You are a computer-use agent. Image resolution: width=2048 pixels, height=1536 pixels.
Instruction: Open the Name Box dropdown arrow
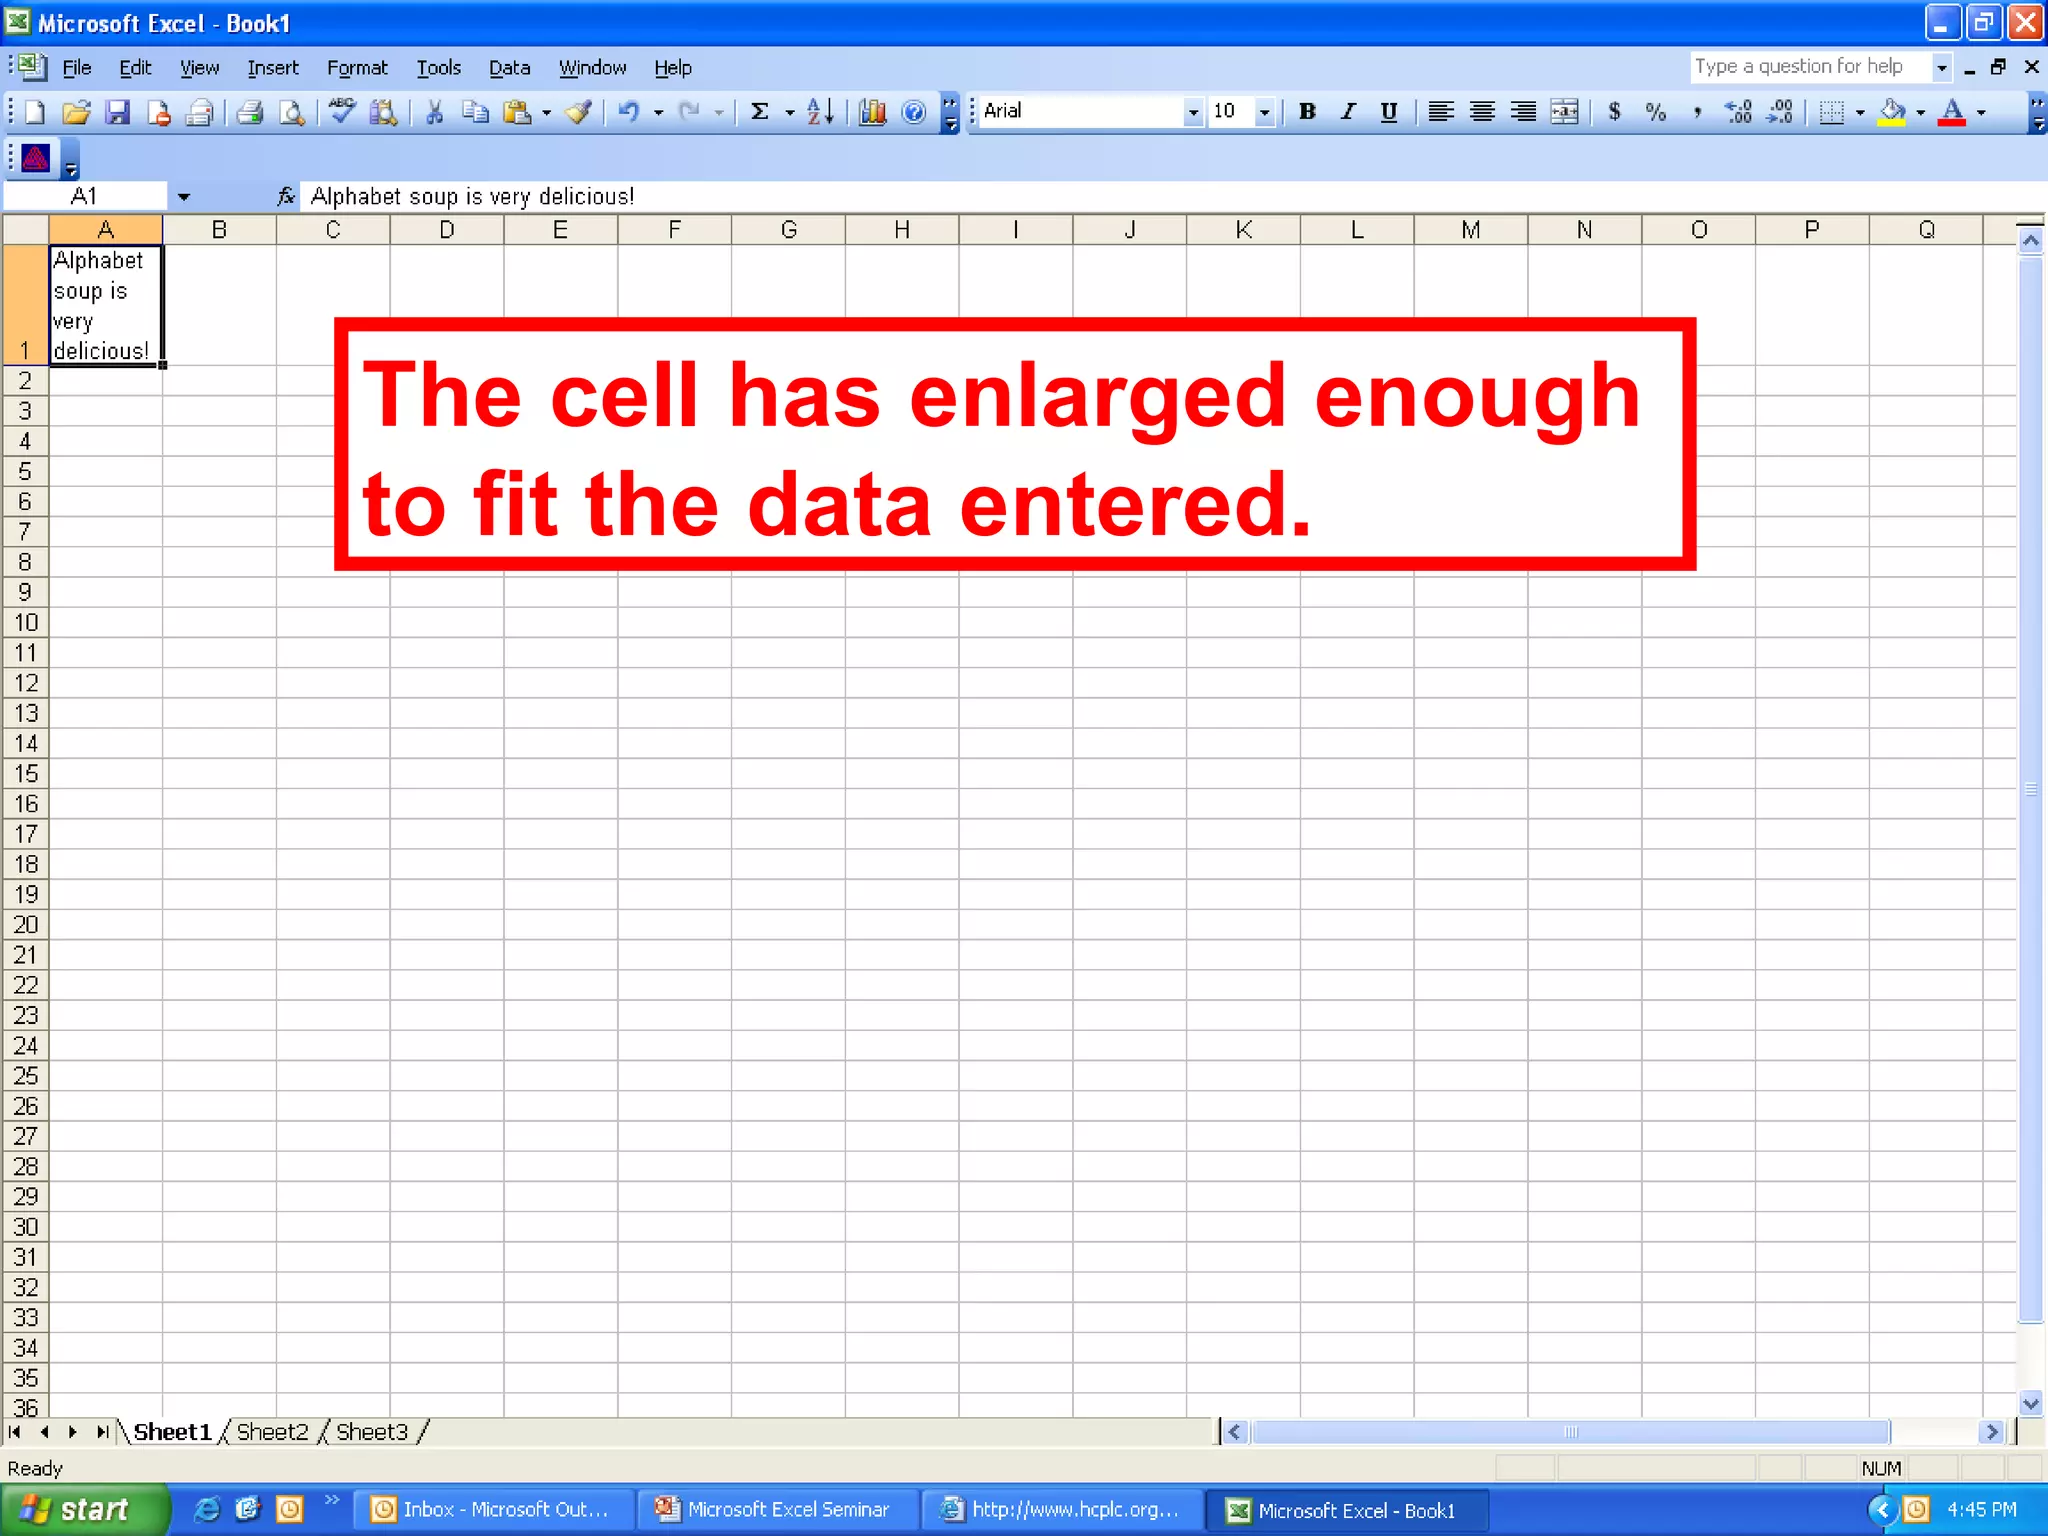pos(184,197)
